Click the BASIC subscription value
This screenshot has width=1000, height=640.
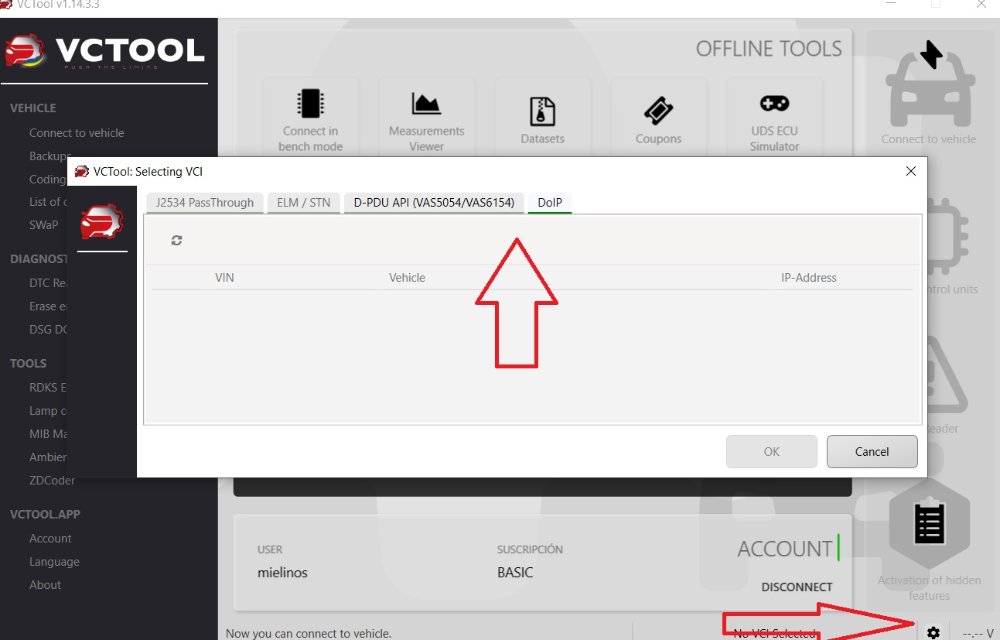coord(515,572)
